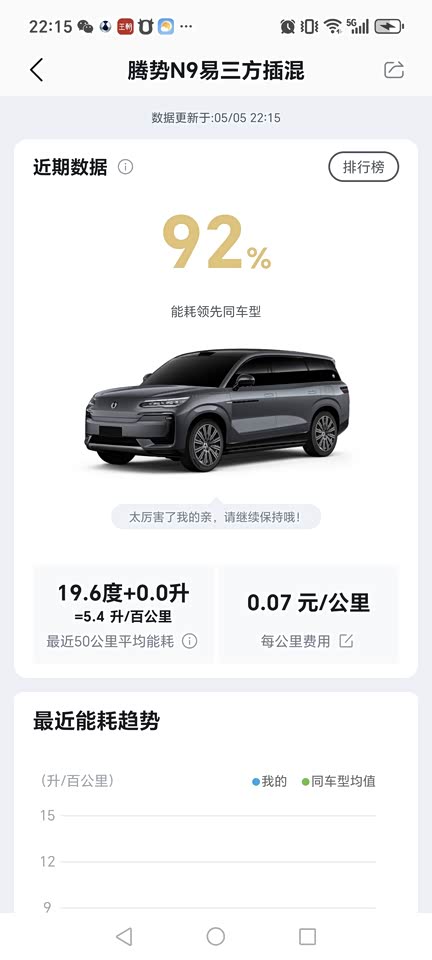Tap Android recent apps square
This screenshot has width=432, height=960.
(307, 936)
